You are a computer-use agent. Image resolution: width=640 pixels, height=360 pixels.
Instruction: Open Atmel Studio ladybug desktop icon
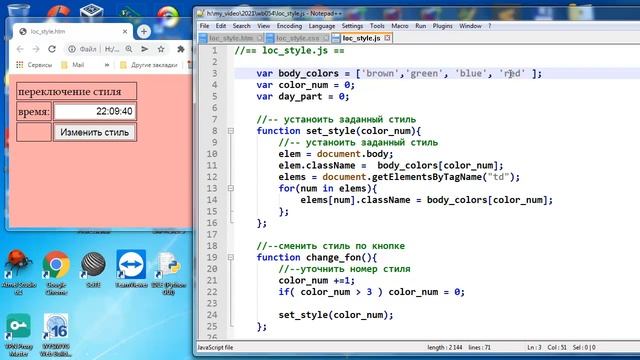click(x=18, y=273)
